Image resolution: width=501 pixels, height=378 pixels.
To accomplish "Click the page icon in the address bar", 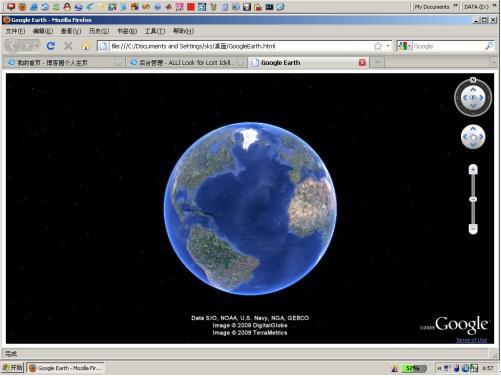I will [x=103, y=46].
